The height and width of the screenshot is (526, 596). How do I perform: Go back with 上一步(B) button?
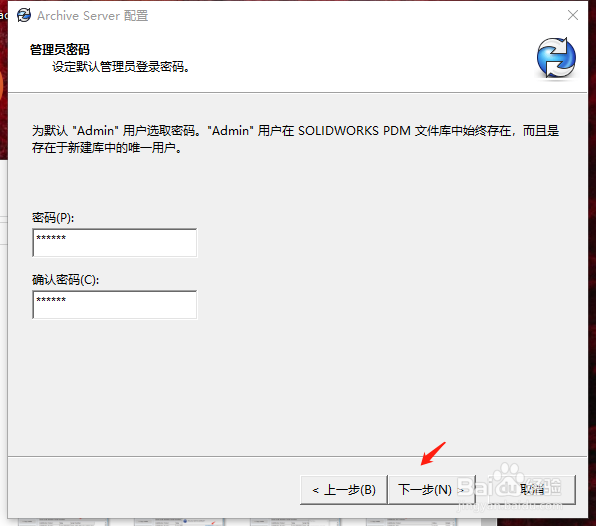coord(344,490)
